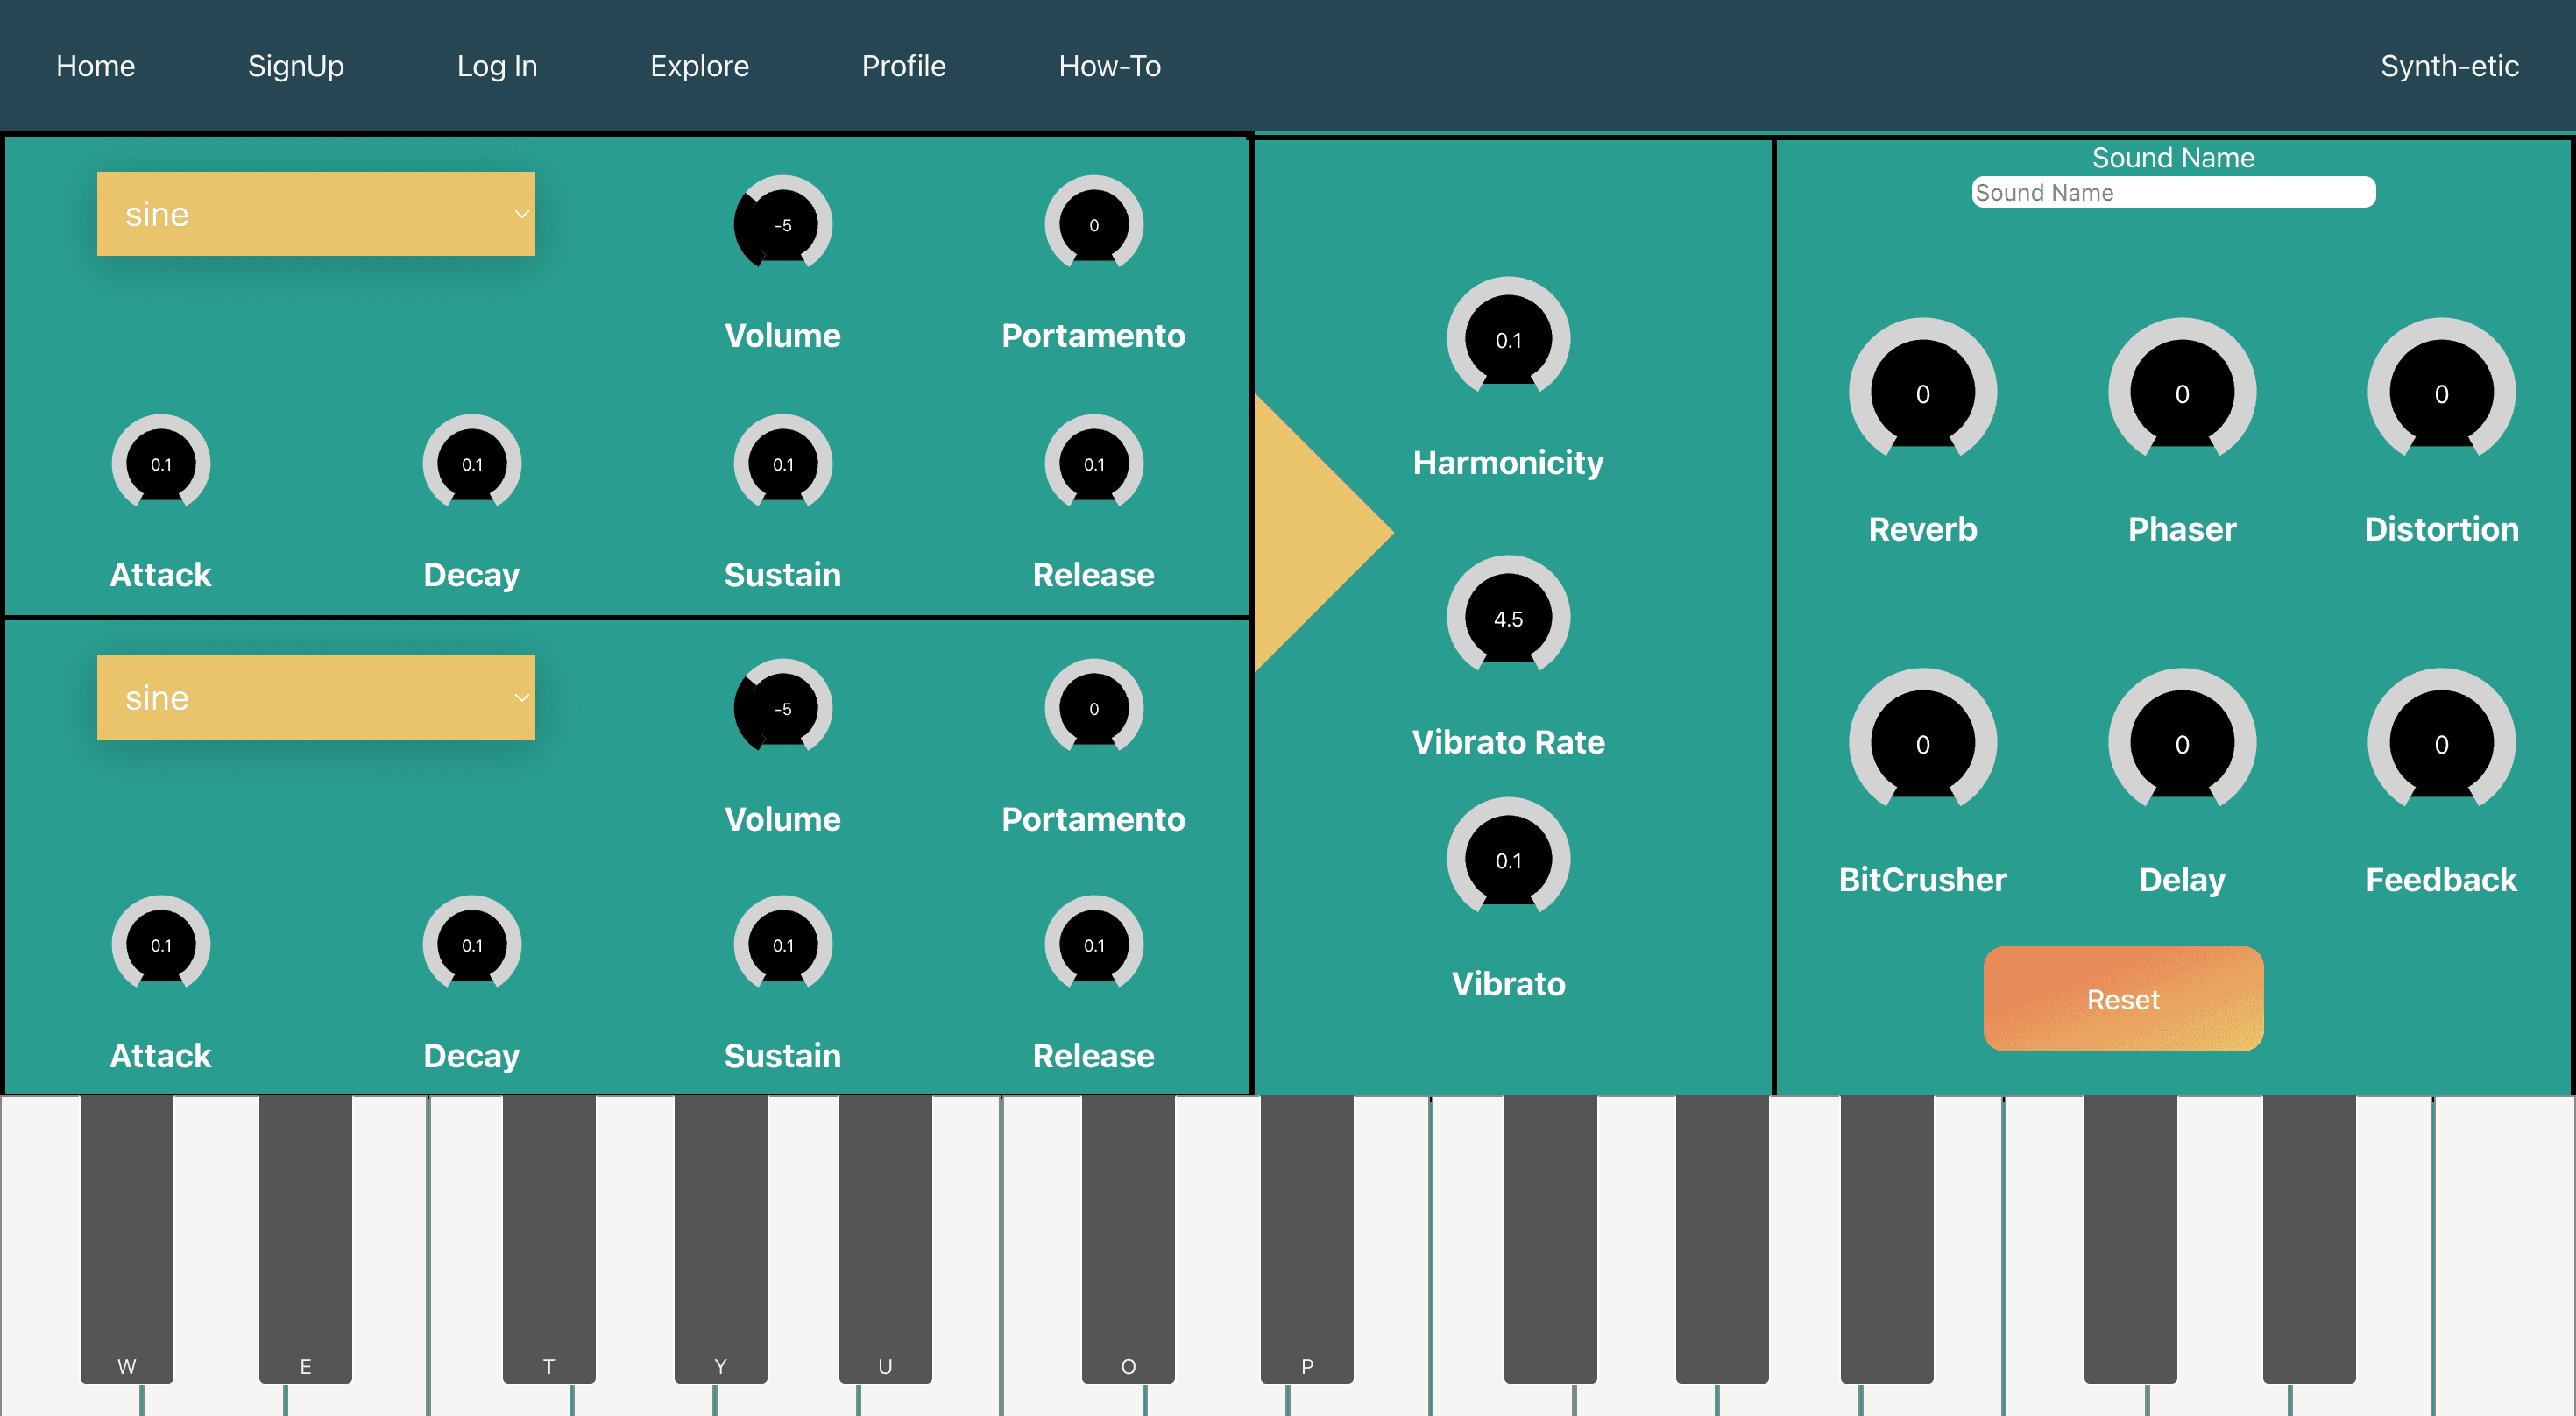Image resolution: width=2576 pixels, height=1416 pixels.
Task: Open the Explore menu item
Action: 699,66
